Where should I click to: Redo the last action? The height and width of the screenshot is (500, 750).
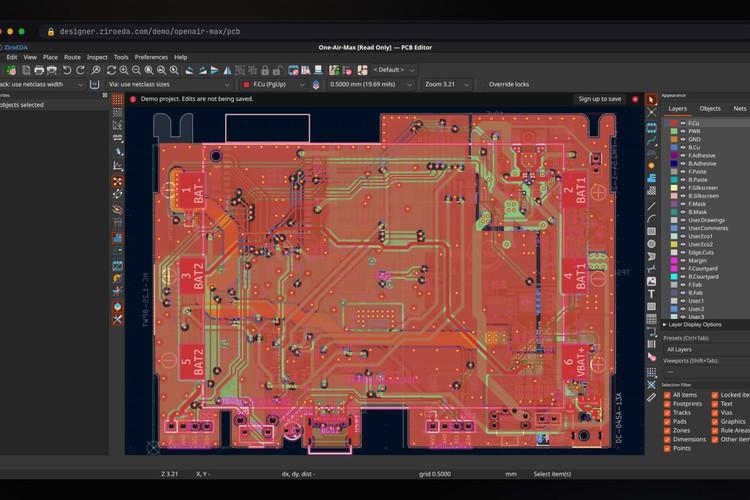80,70
